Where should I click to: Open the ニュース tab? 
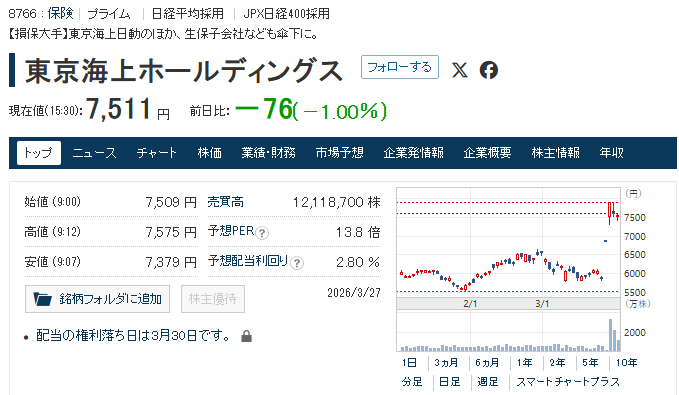coord(94,153)
